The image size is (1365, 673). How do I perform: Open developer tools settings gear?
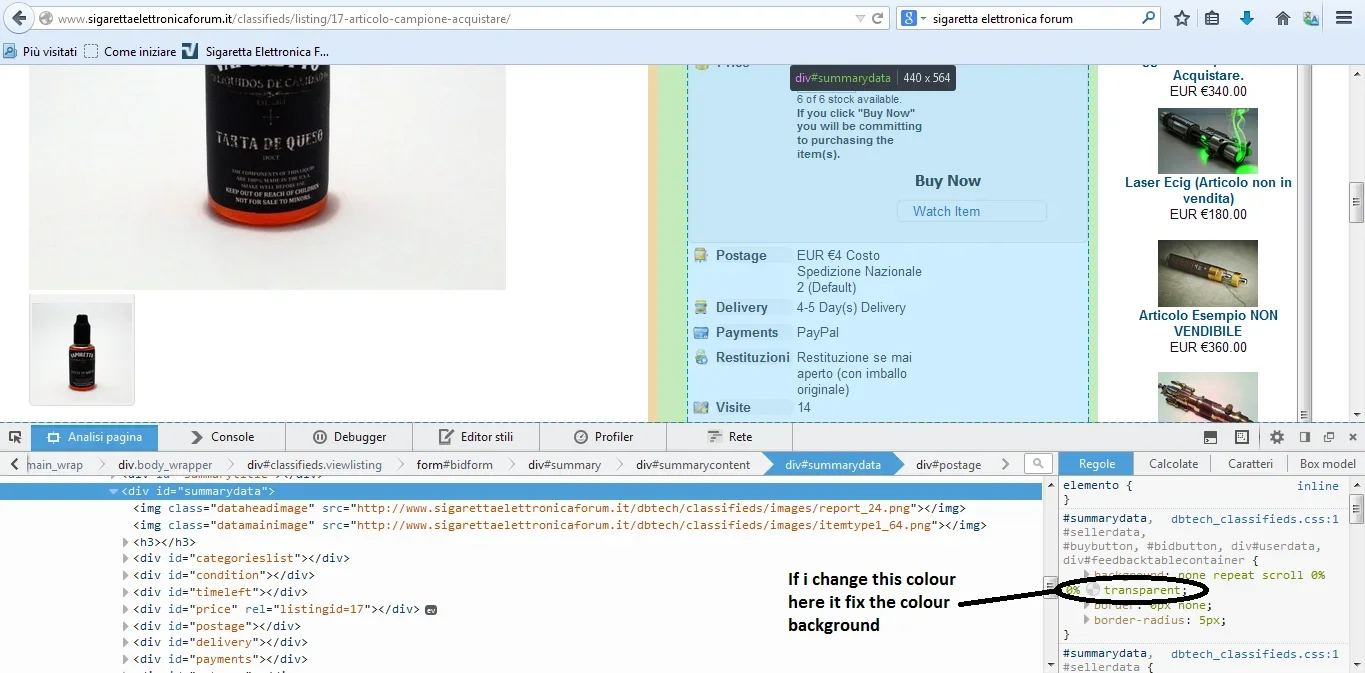point(1277,437)
